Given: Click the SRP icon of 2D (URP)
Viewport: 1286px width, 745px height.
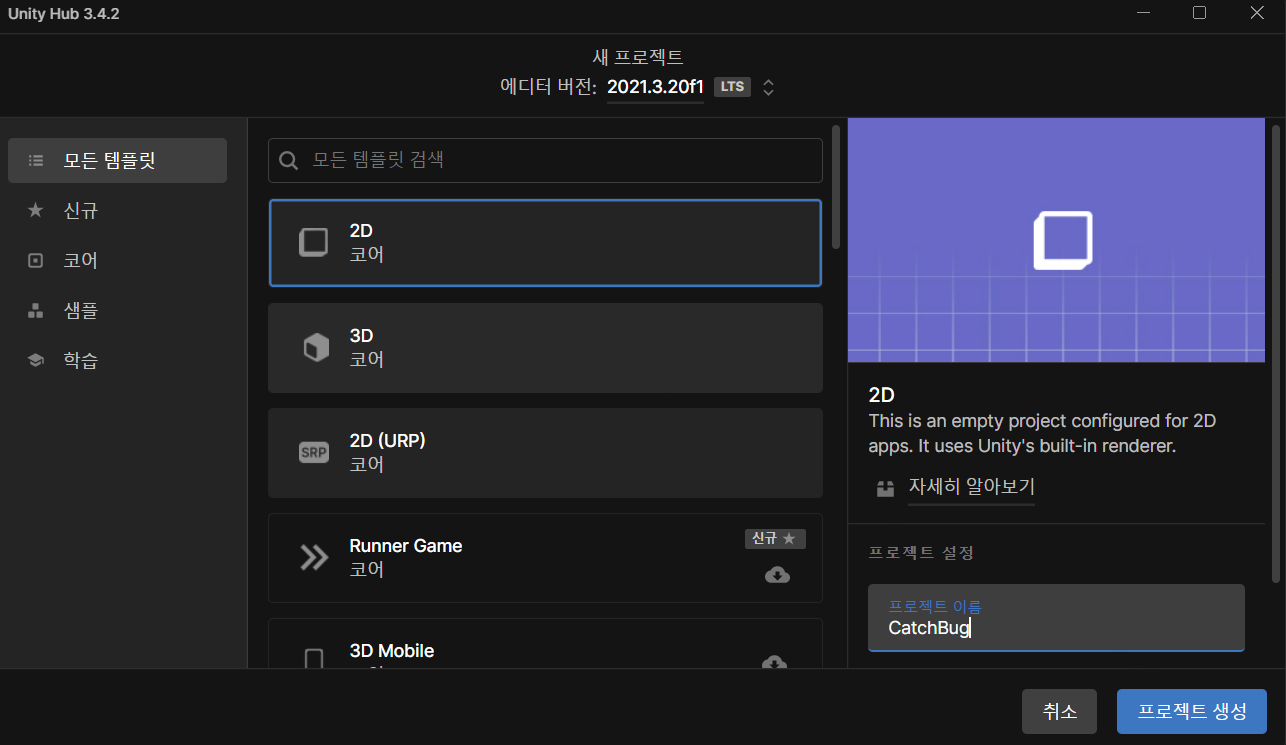Looking at the screenshot, I should [x=314, y=453].
